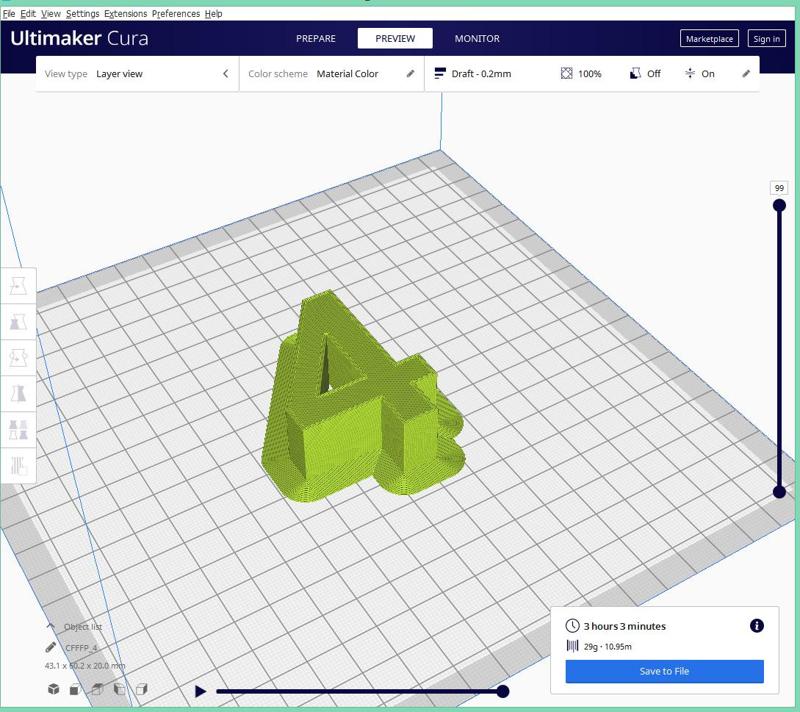The height and width of the screenshot is (712, 800).
Task: Click the filament spool icon by 29g
Action: tap(572, 646)
